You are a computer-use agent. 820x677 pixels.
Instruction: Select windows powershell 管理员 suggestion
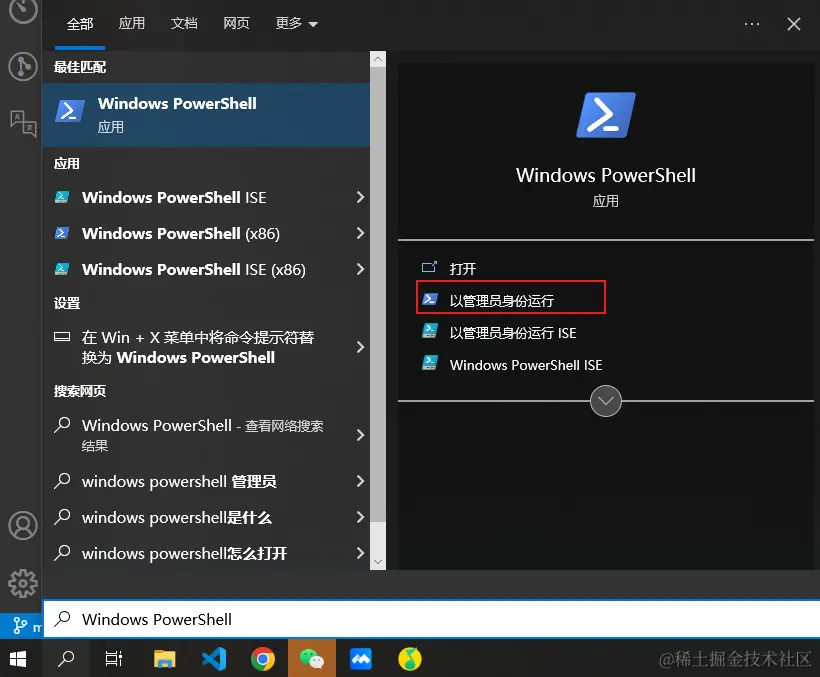point(206,481)
